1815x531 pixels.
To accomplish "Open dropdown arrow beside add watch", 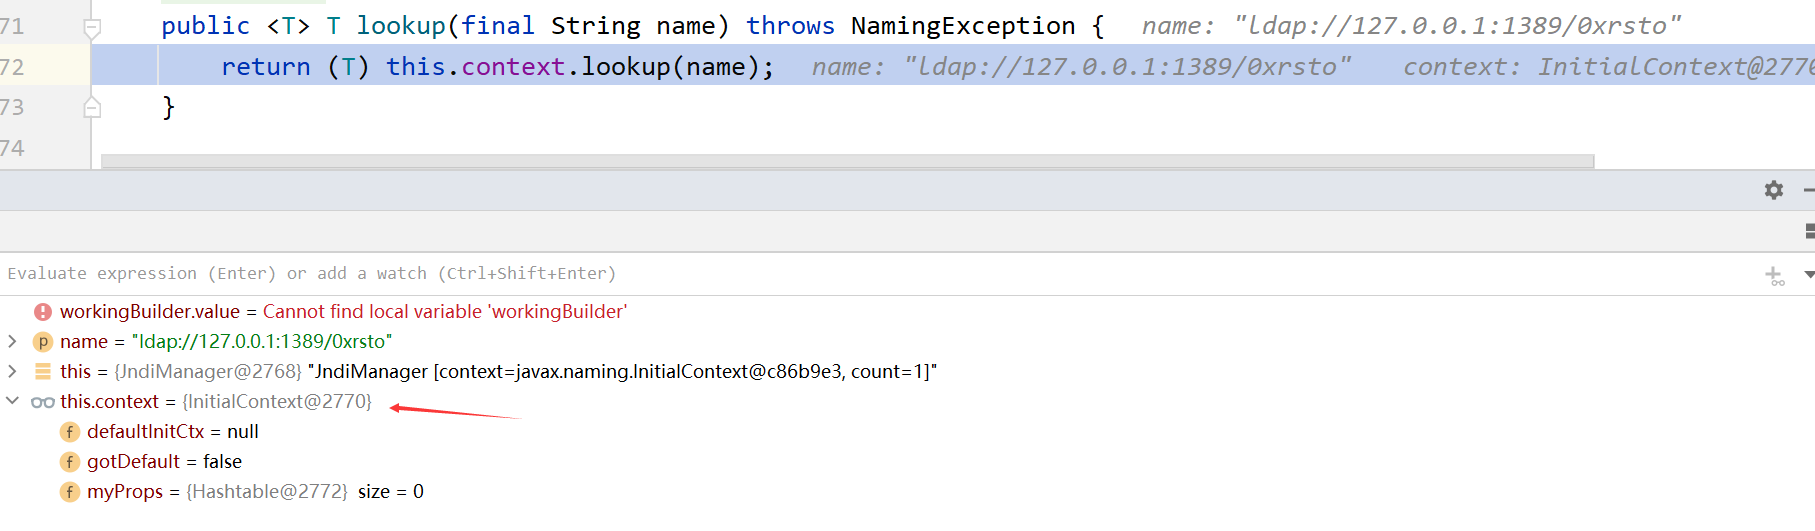I will tap(1808, 274).
